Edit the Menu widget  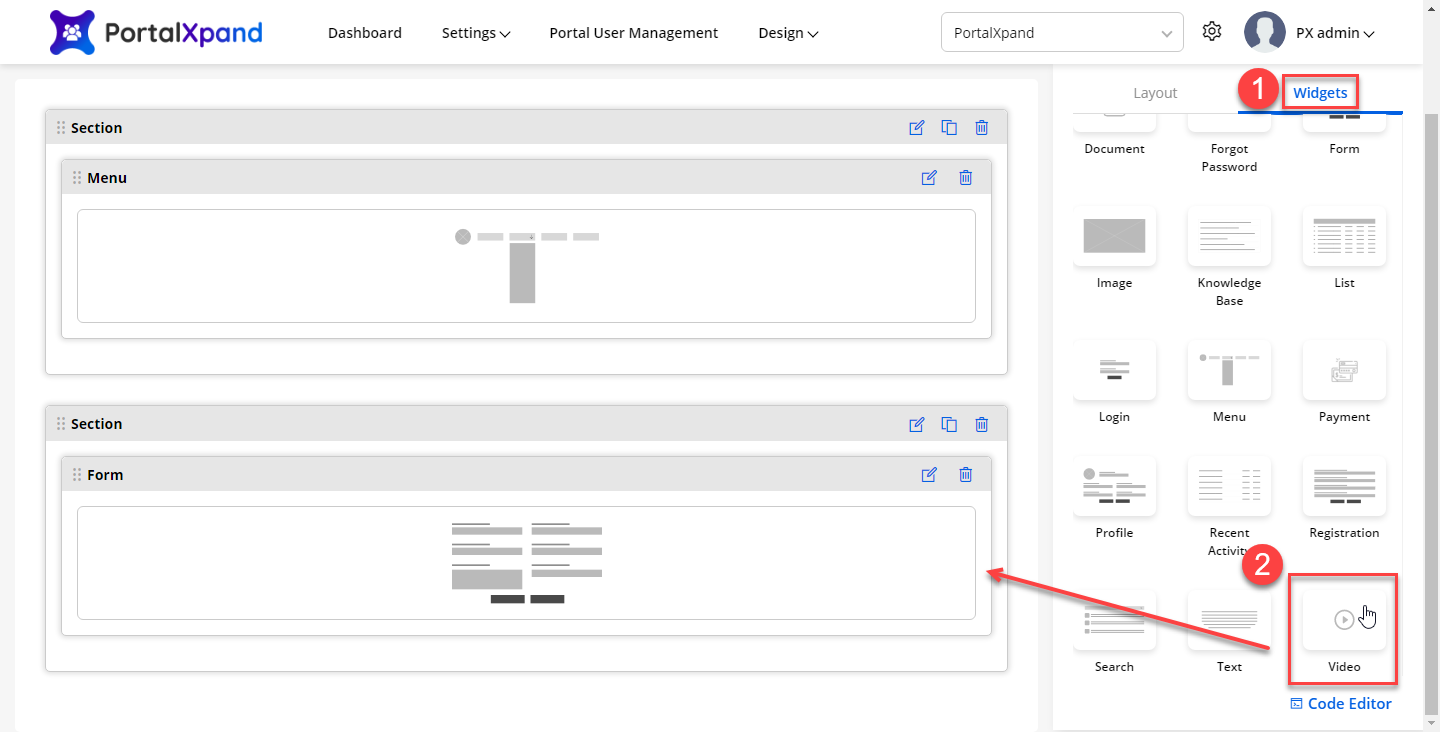click(x=929, y=178)
